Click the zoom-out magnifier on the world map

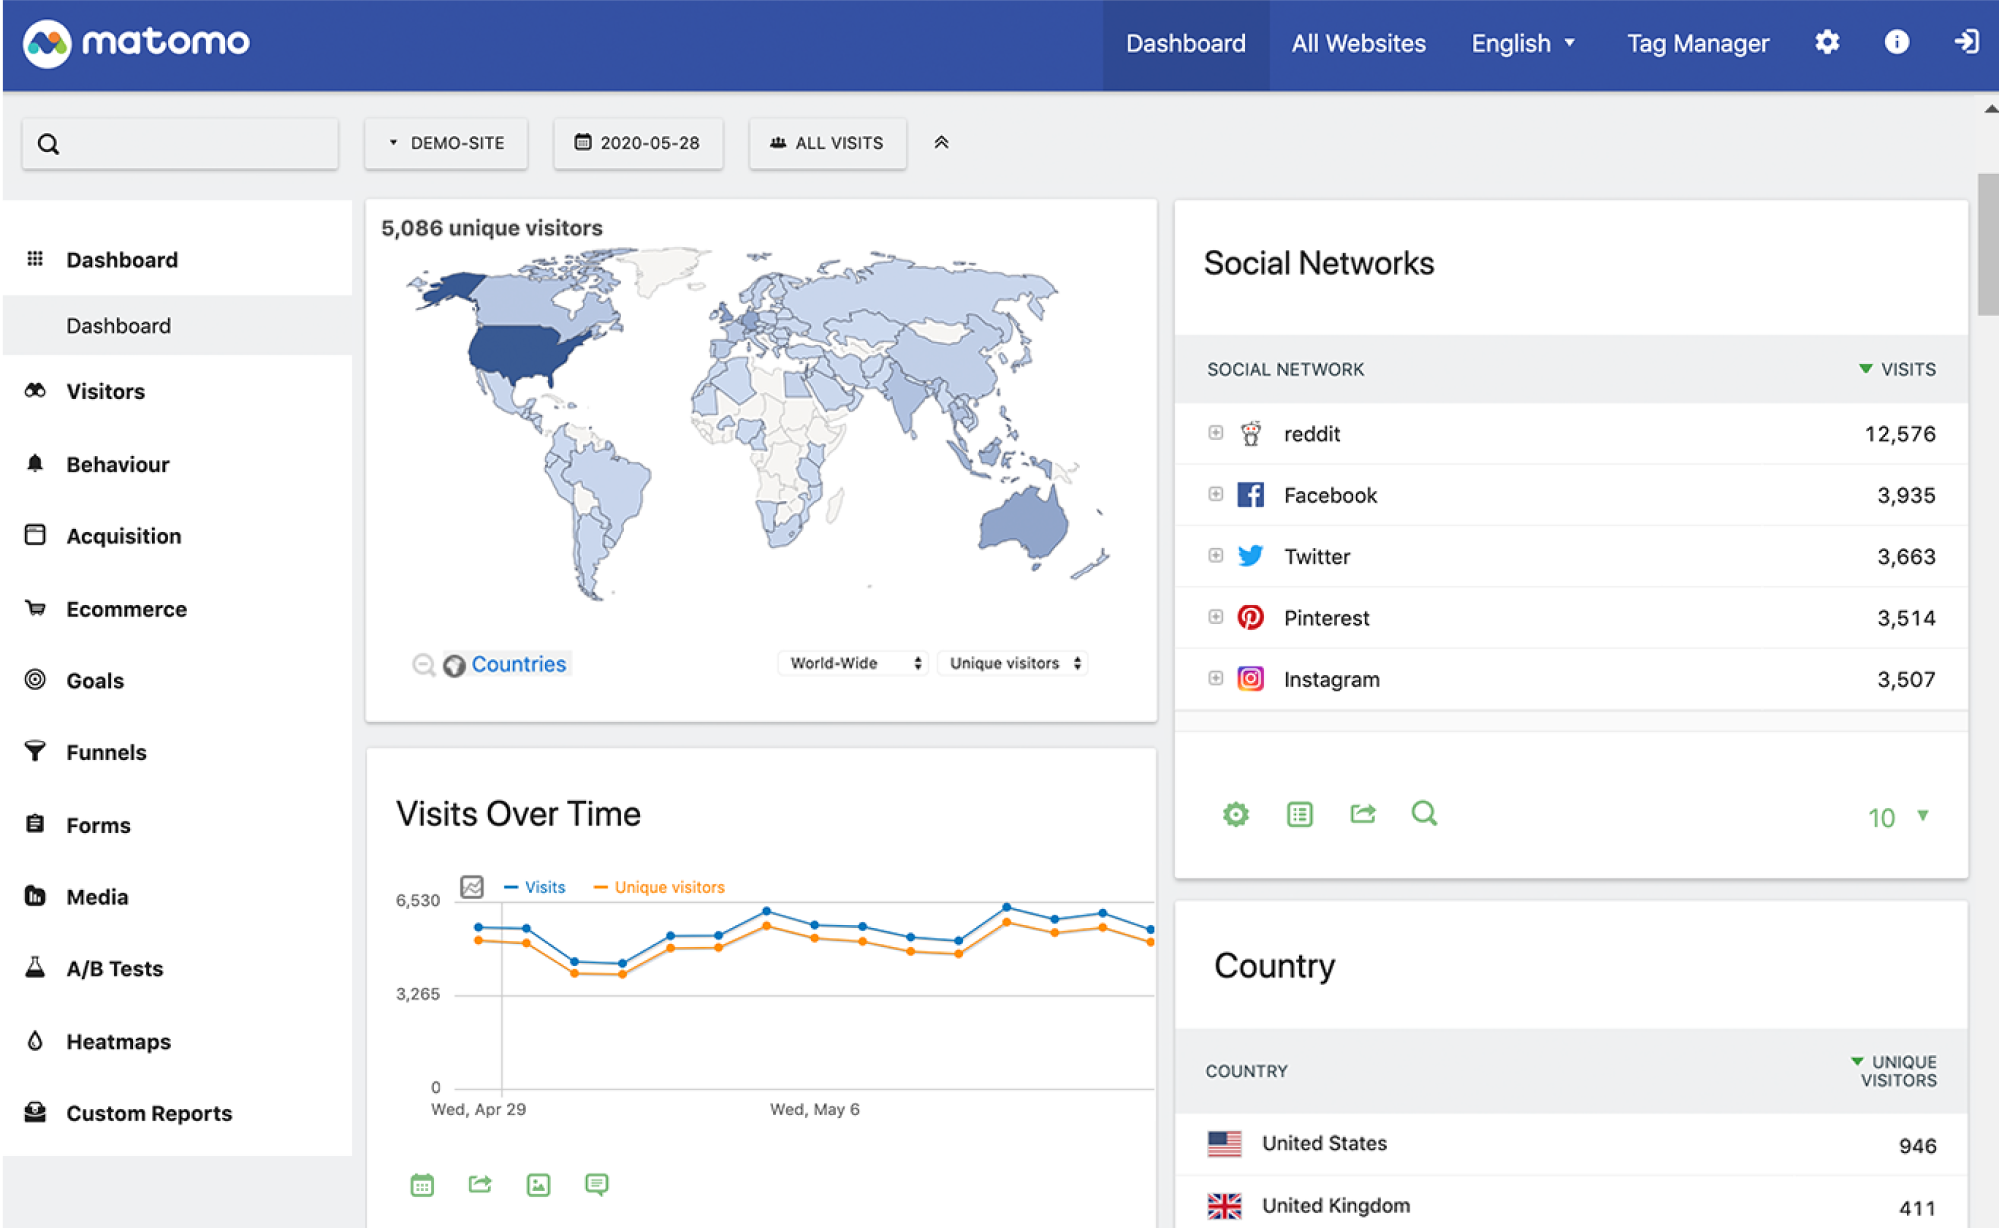tap(424, 665)
